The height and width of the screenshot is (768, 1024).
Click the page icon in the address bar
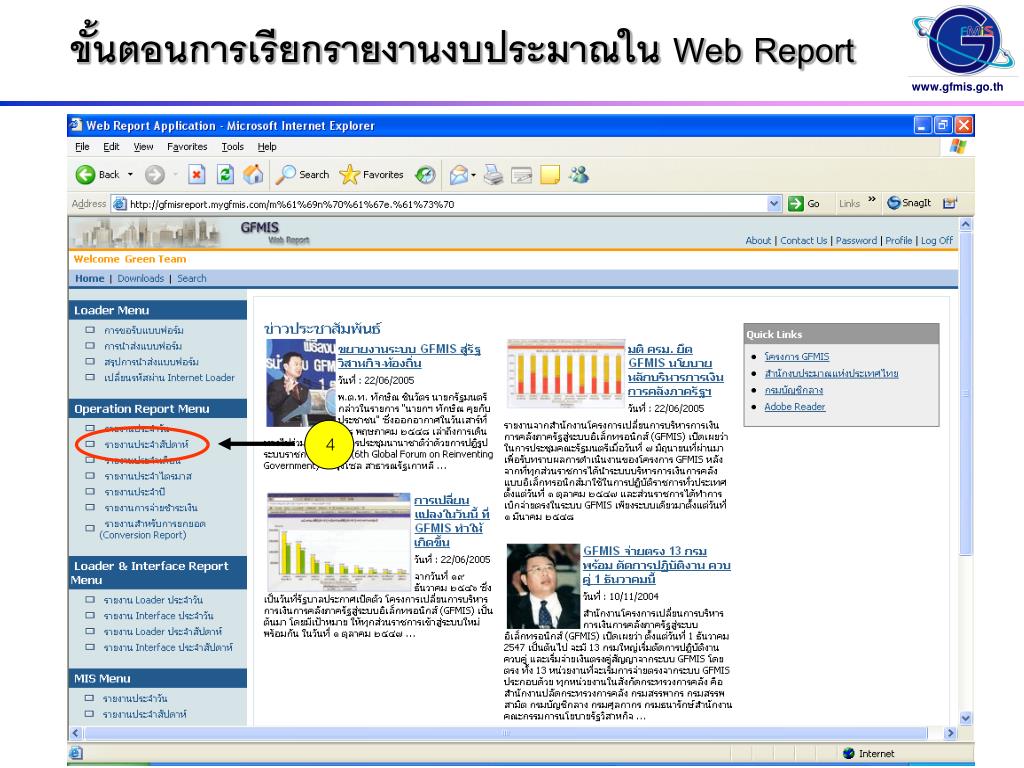coord(120,204)
